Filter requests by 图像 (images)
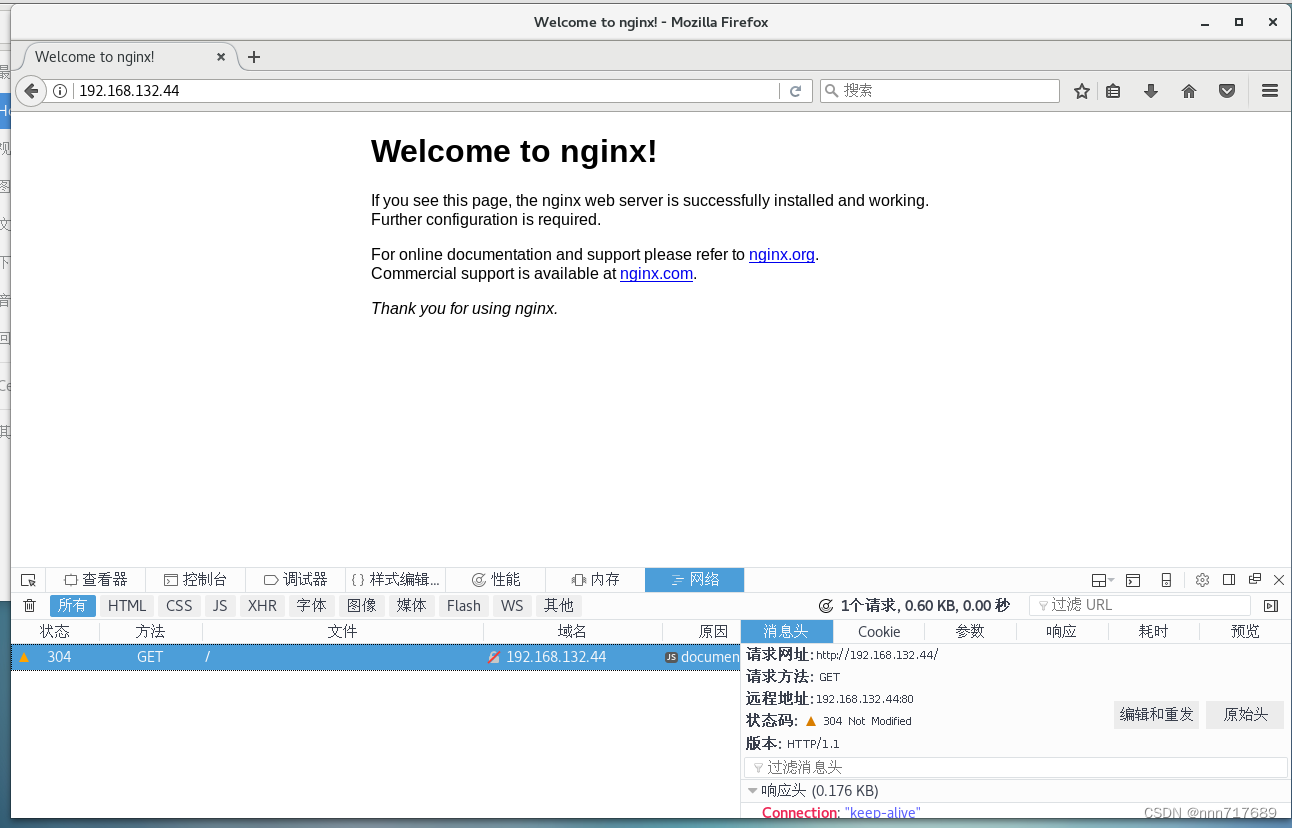 361,606
